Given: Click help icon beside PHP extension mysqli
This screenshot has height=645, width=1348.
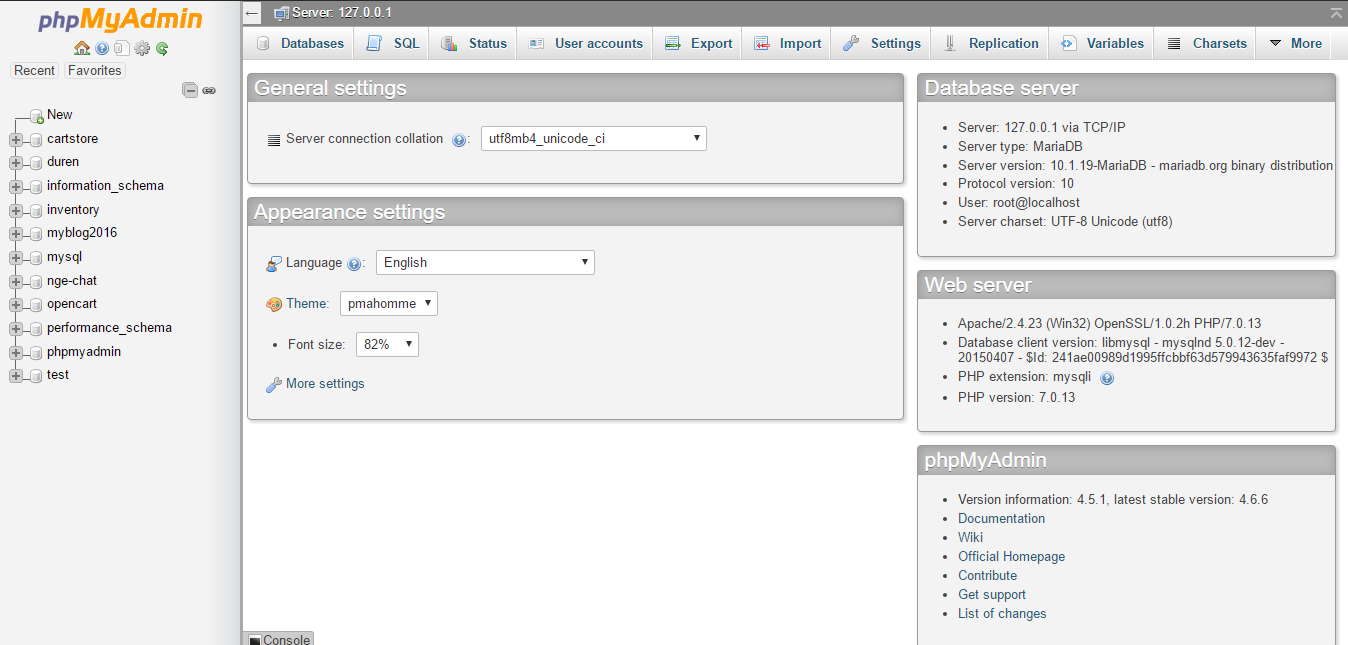Looking at the screenshot, I should pyautogui.click(x=1107, y=377).
